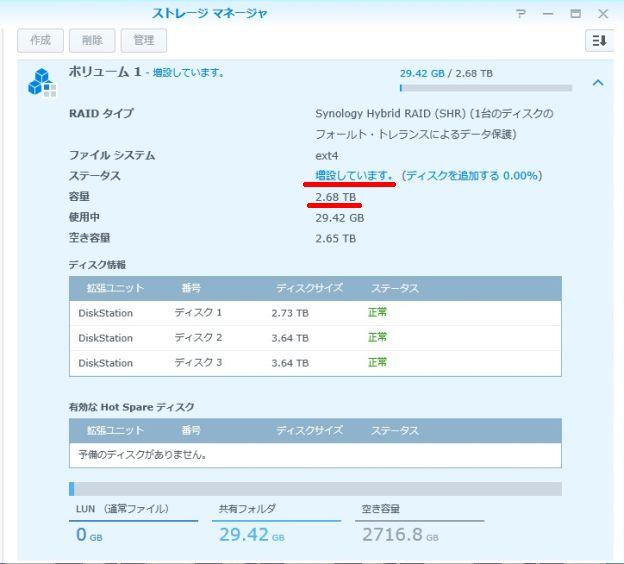This screenshot has height=564, width=624.
Task: Minimize the ストレージ マネージャ window
Action: (x=548, y=14)
